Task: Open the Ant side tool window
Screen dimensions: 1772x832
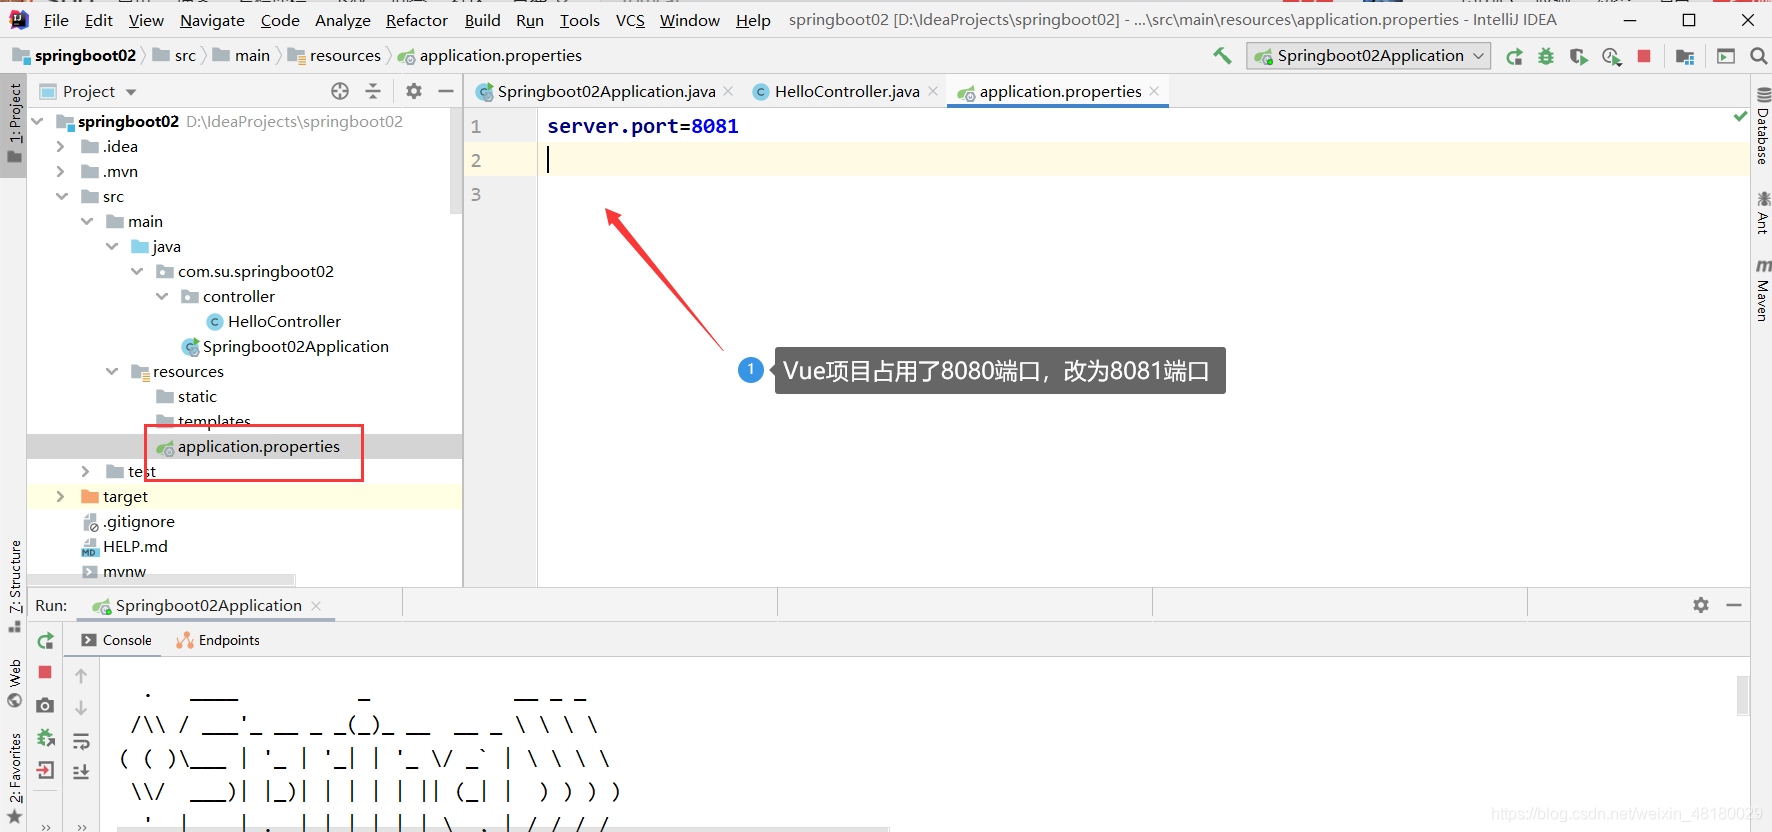Action: click(1762, 213)
